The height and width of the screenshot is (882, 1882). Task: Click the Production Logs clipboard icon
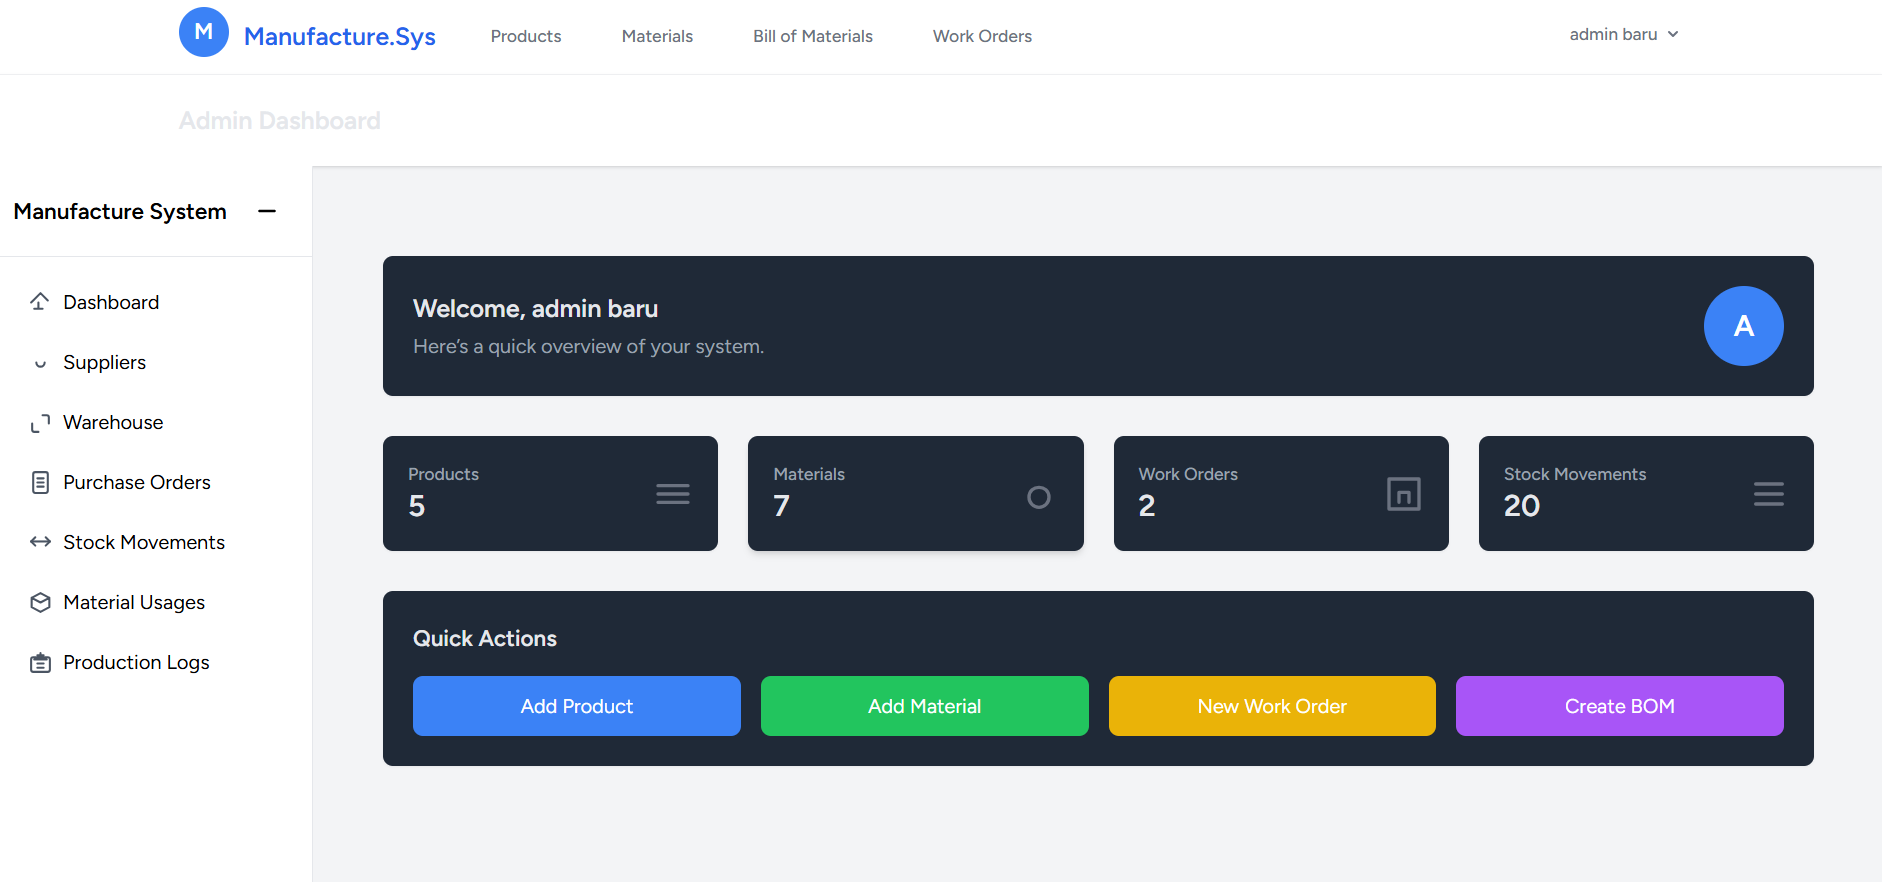pos(40,663)
